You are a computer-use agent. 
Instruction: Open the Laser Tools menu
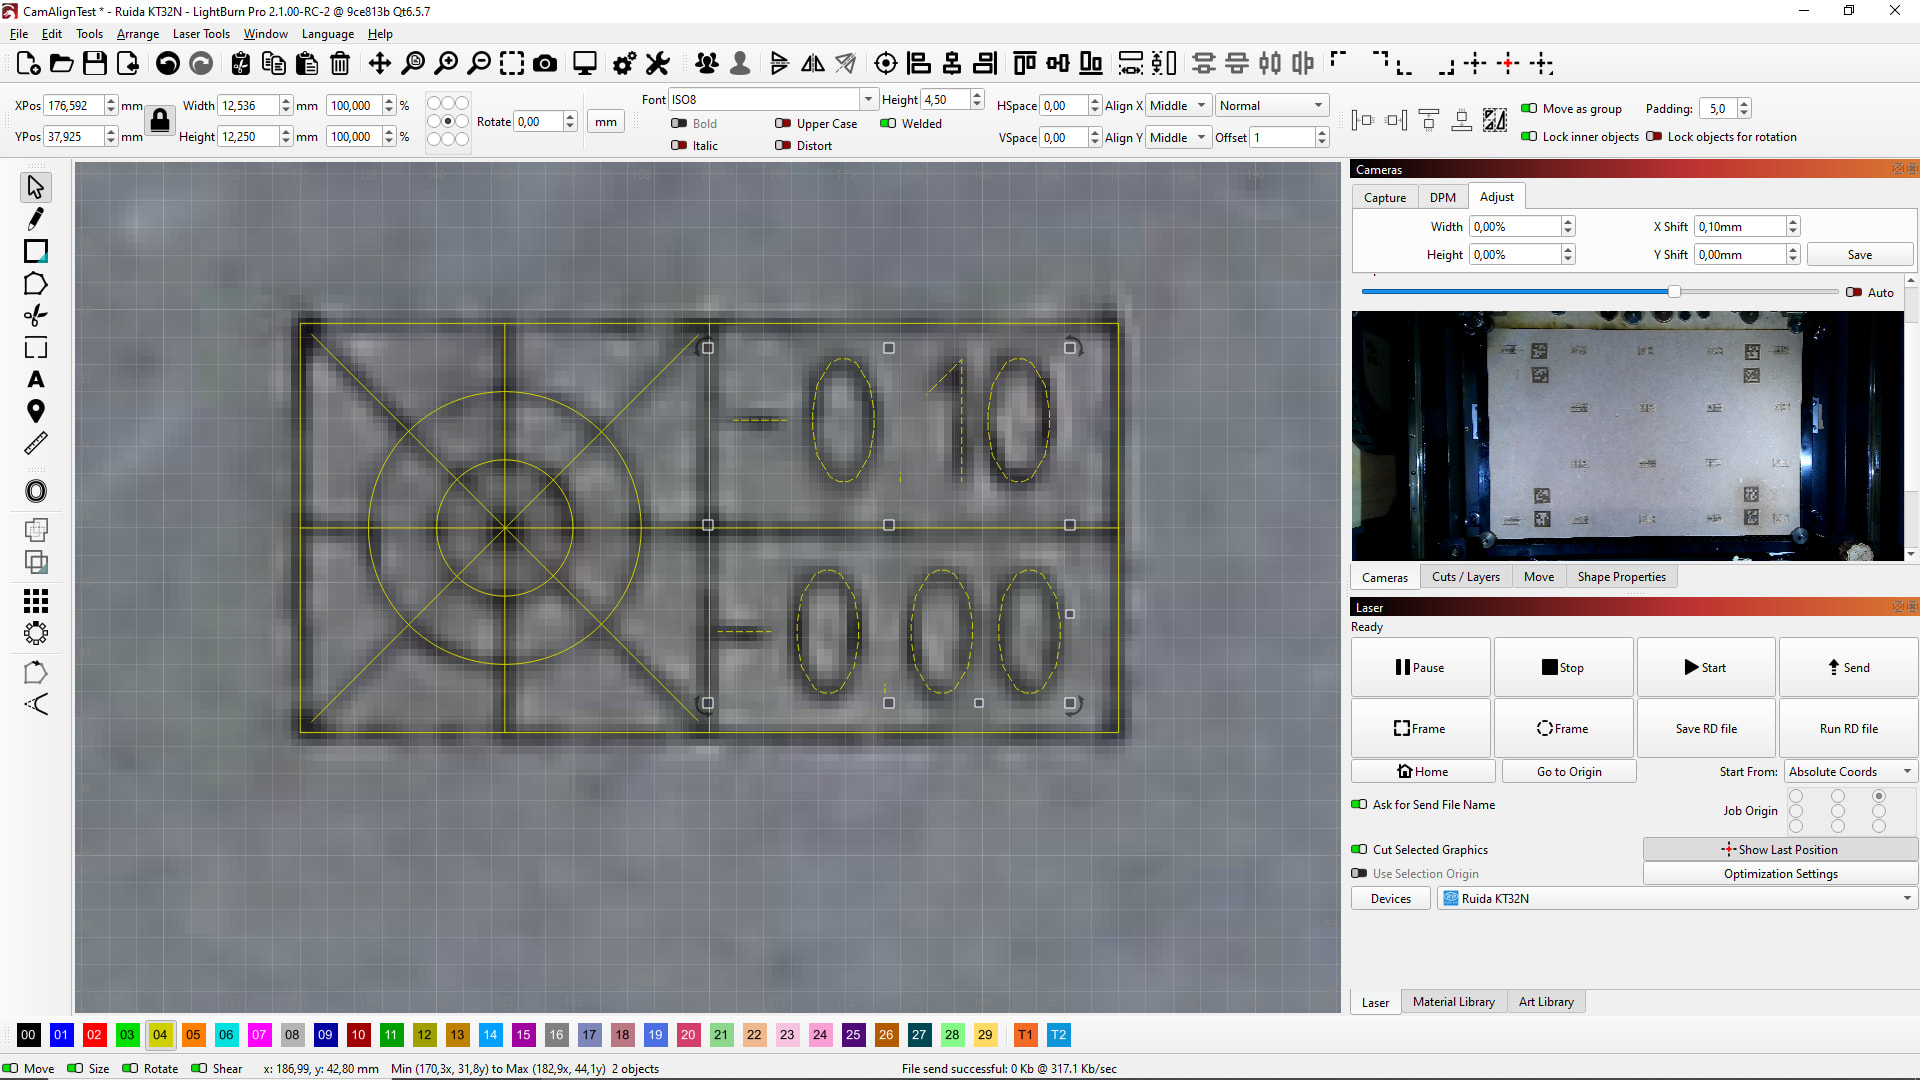201,34
